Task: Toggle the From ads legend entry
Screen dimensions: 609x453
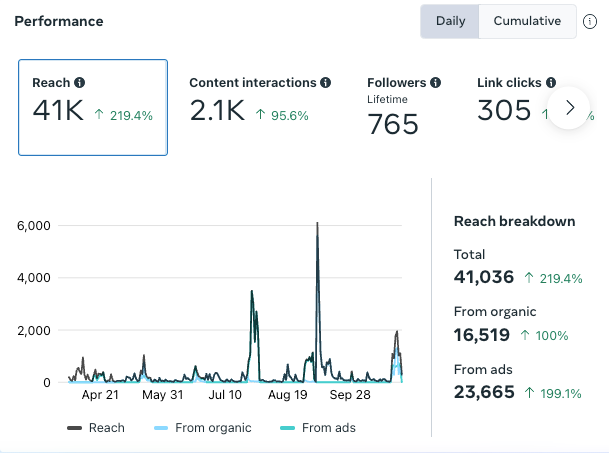Action: coord(318,428)
